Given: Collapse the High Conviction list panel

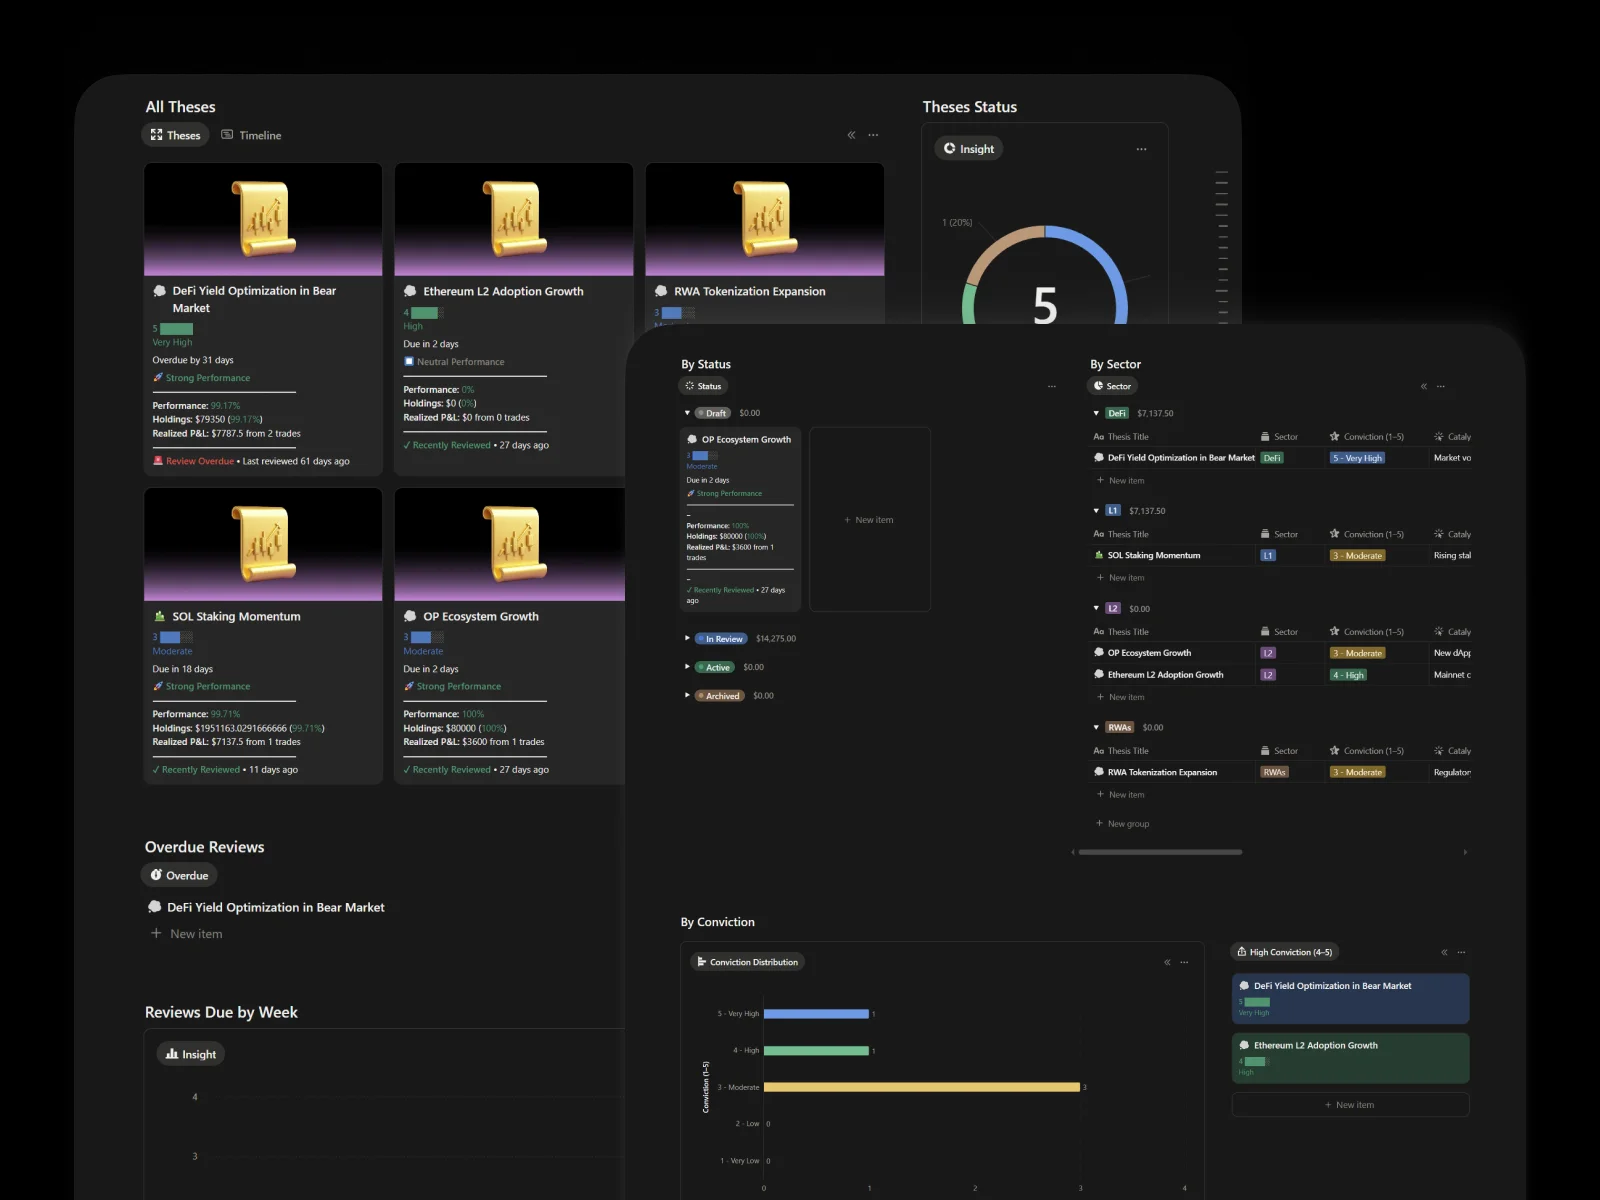Looking at the screenshot, I should (1444, 952).
